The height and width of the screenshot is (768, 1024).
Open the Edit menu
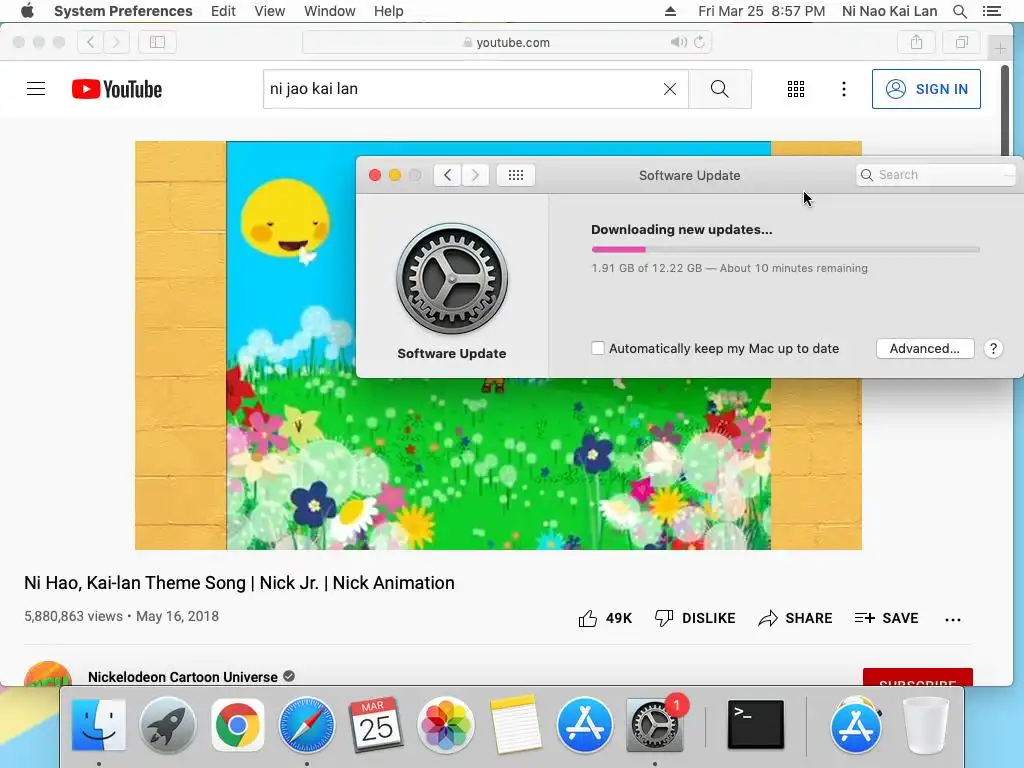click(223, 11)
